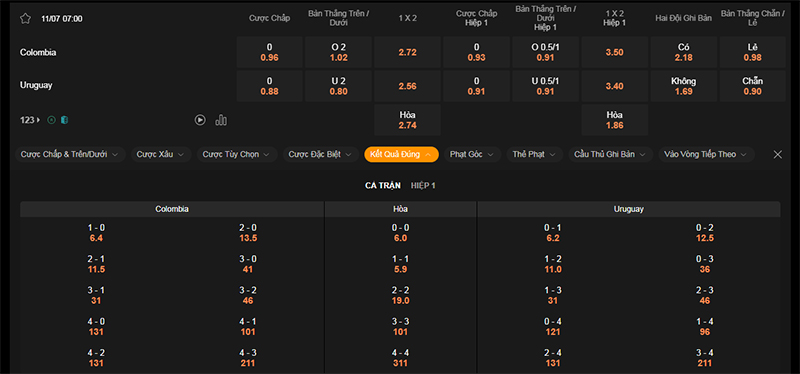The image size is (800, 374).
Task: Select Colombia handicap 0 at 0.96
Action: [269, 52]
